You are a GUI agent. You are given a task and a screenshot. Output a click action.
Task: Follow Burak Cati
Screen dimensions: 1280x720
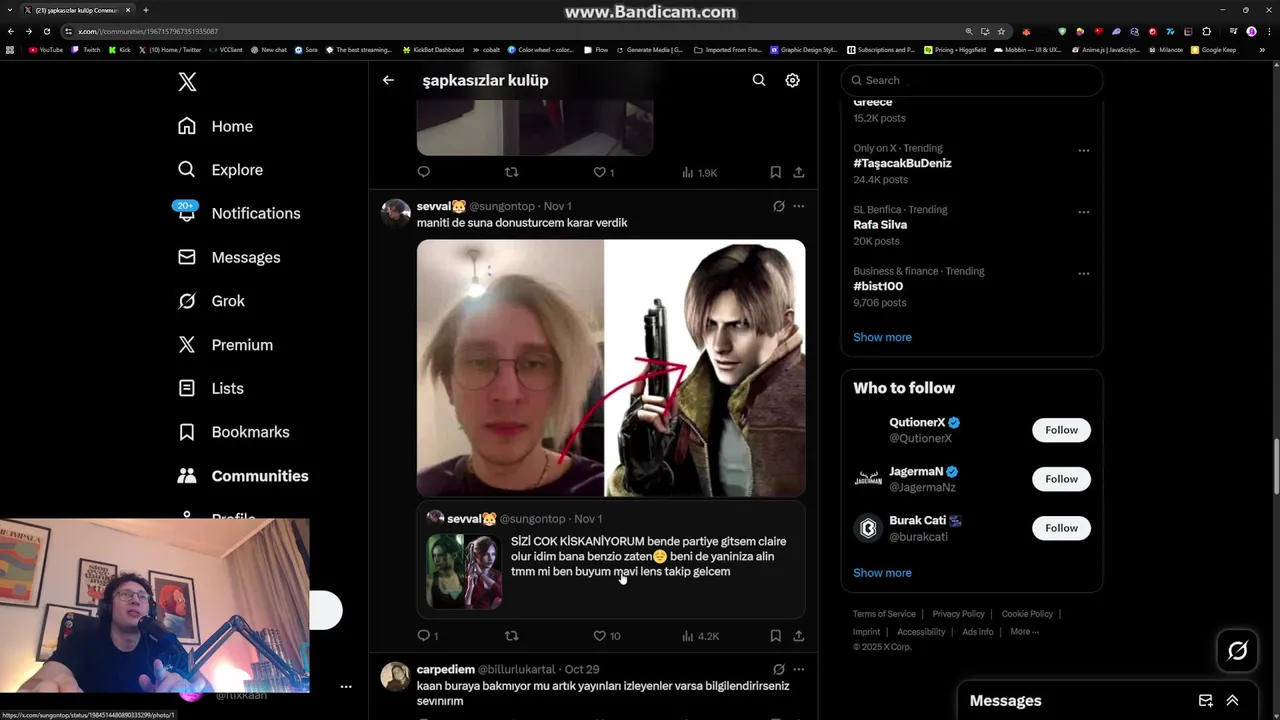pyautogui.click(x=1061, y=528)
